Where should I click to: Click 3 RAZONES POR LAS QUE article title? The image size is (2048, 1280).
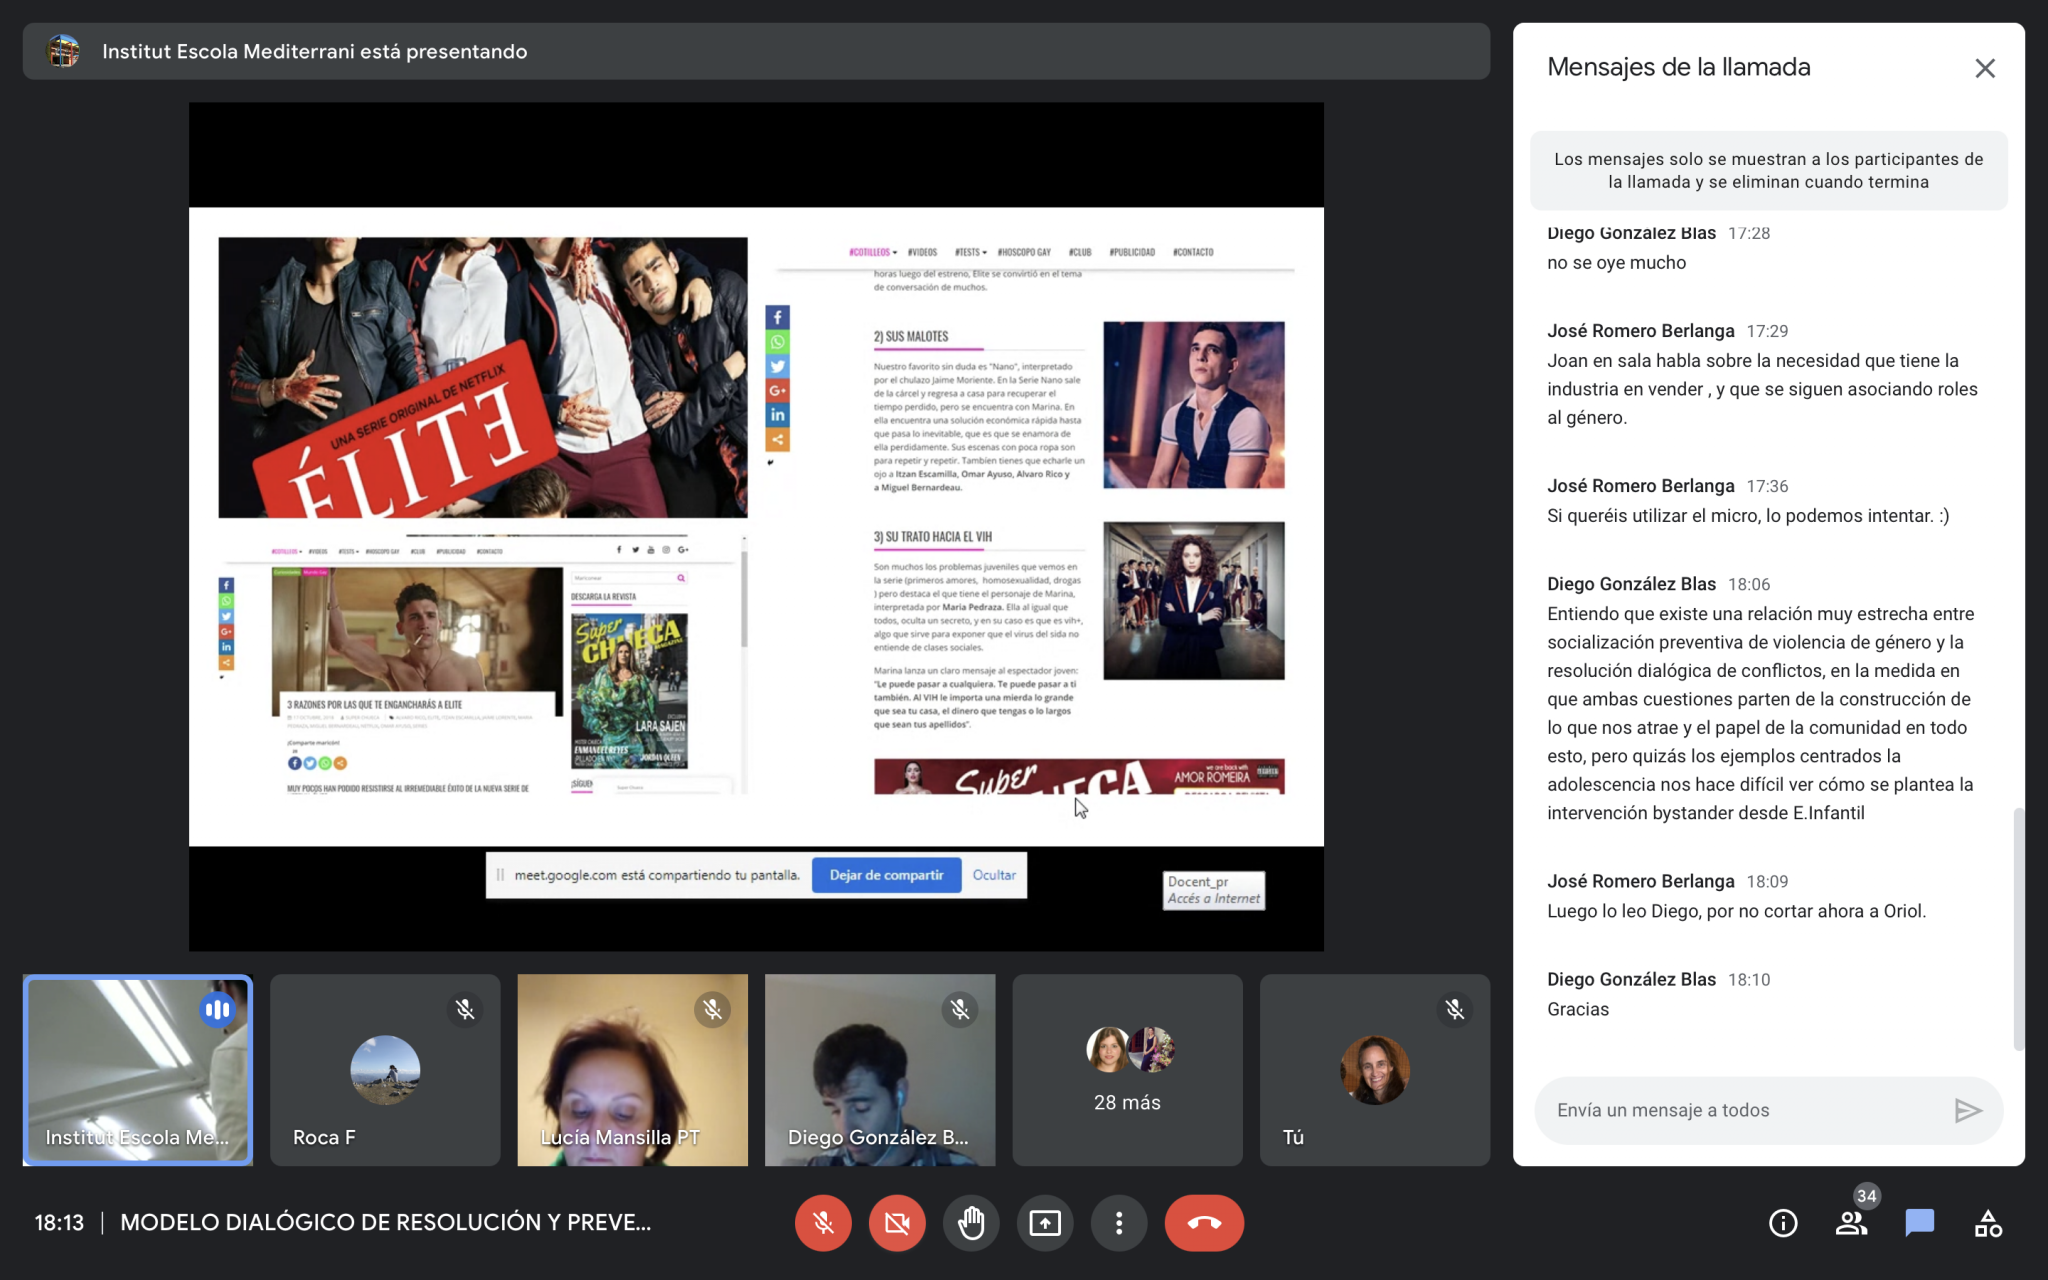point(375,704)
